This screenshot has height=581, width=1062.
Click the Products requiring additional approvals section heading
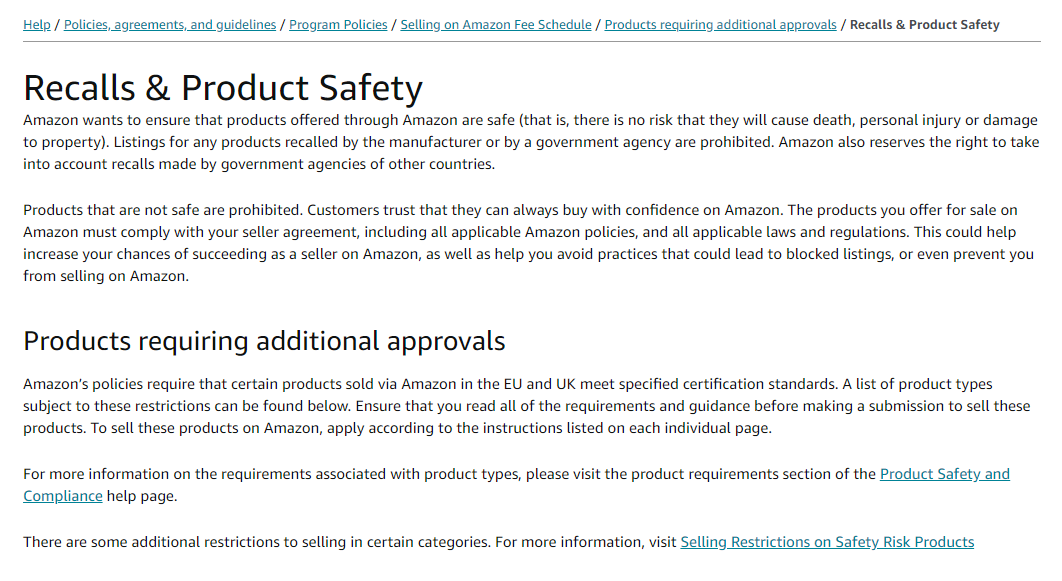[264, 341]
